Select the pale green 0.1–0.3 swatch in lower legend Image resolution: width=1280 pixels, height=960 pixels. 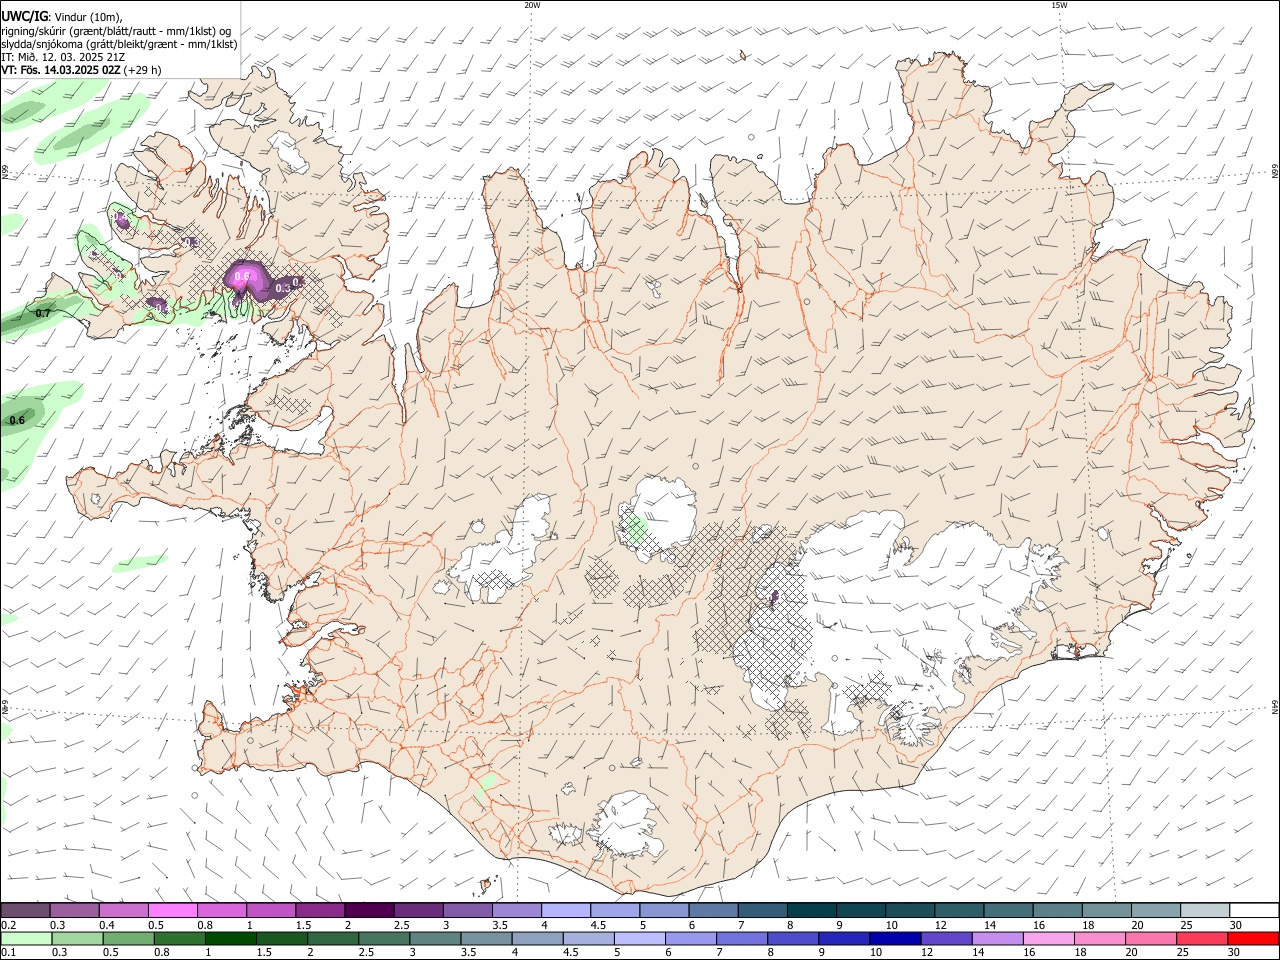(x=25, y=938)
